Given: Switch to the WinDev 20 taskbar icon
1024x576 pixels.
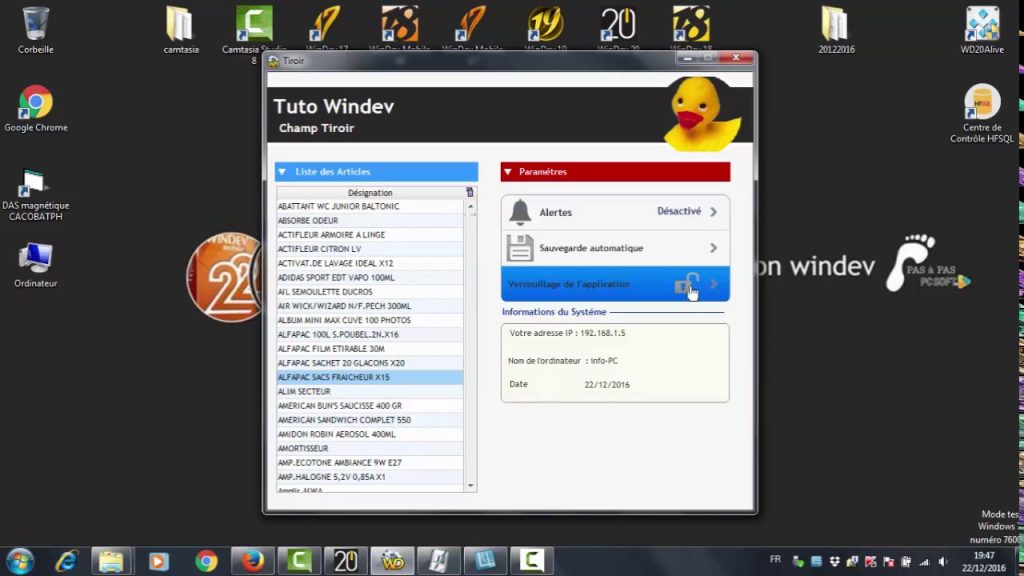Looking at the screenshot, I should click(x=345, y=561).
